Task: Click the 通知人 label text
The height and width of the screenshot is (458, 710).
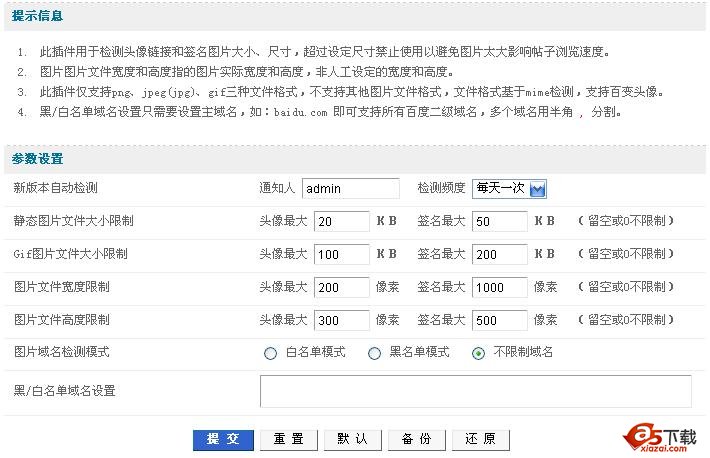Action: pyautogui.click(x=277, y=188)
